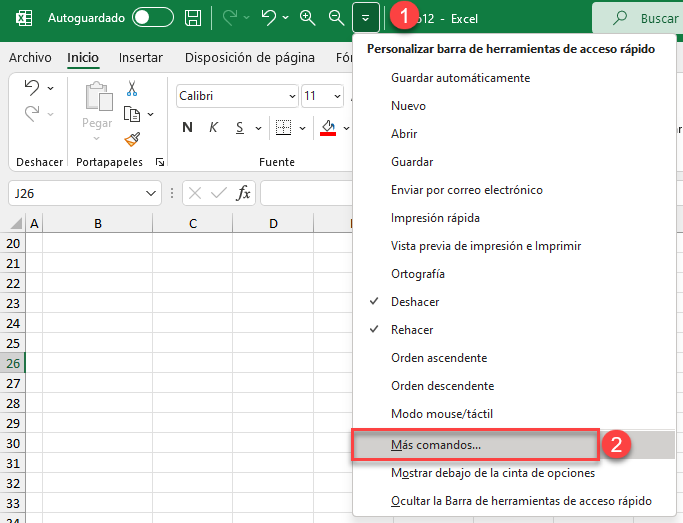This screenshot has height=523, width=683.
Task: Click the Pegar clipboard icon
Action: pos(98,96)
